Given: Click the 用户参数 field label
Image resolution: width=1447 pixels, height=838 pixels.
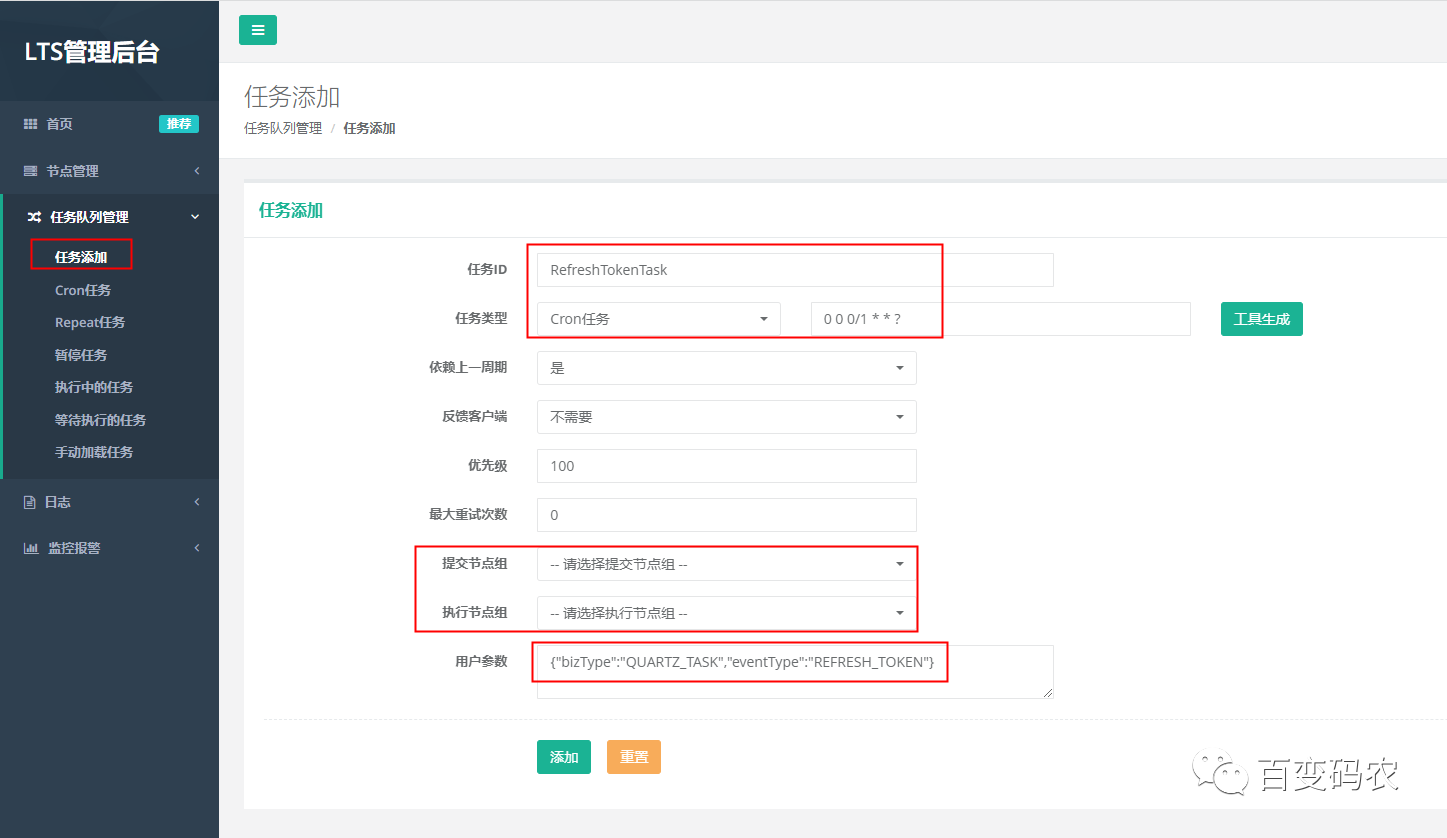Looking at the screenshot, I should (481, 661).
